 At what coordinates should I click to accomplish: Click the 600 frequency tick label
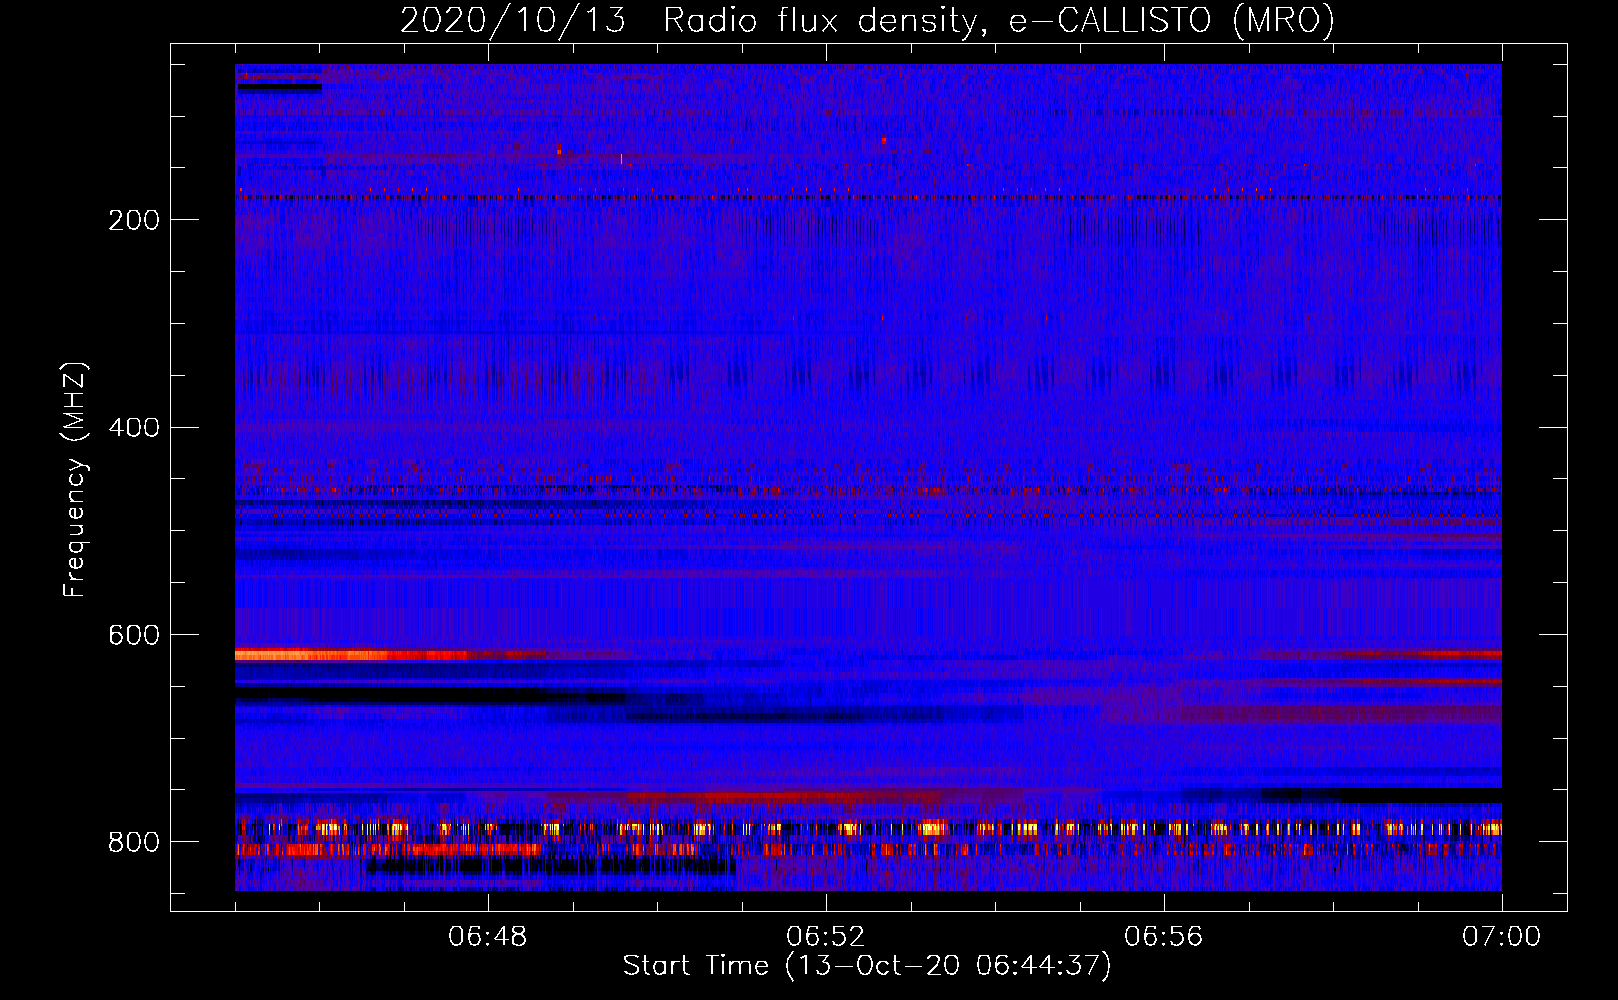pos(134,636)
